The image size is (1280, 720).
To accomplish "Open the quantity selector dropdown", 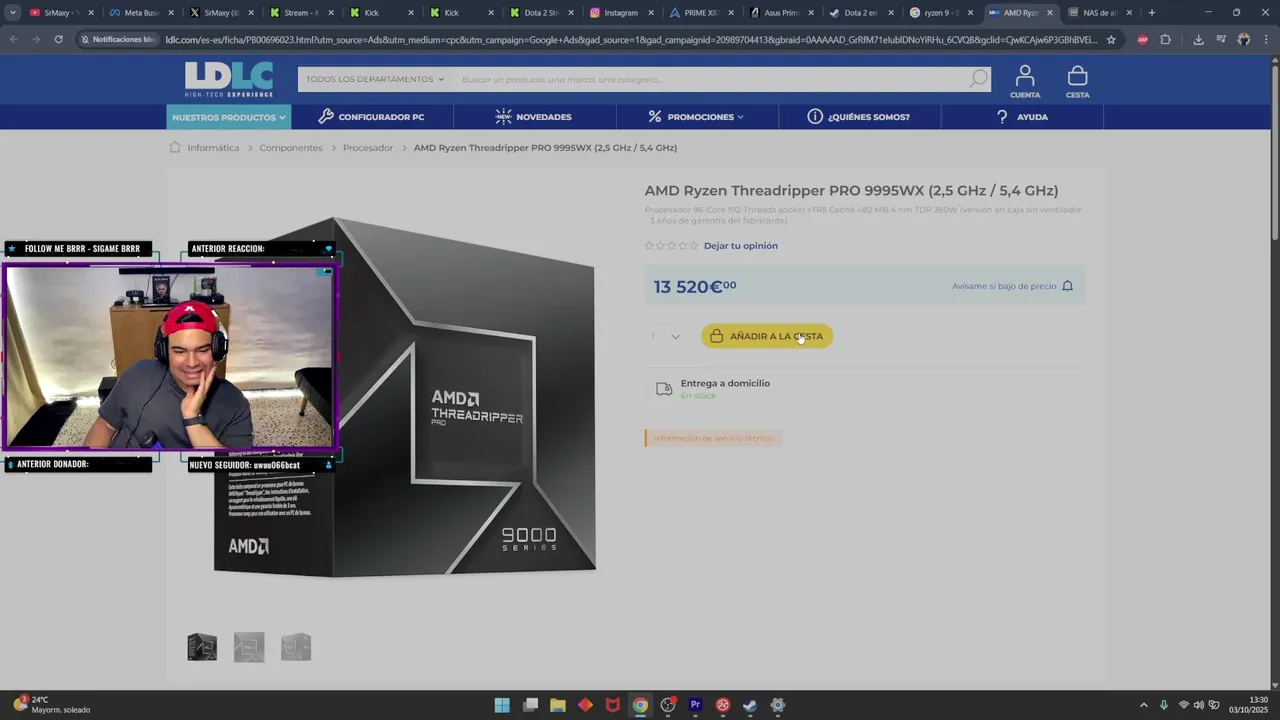I will click(665, 336).
